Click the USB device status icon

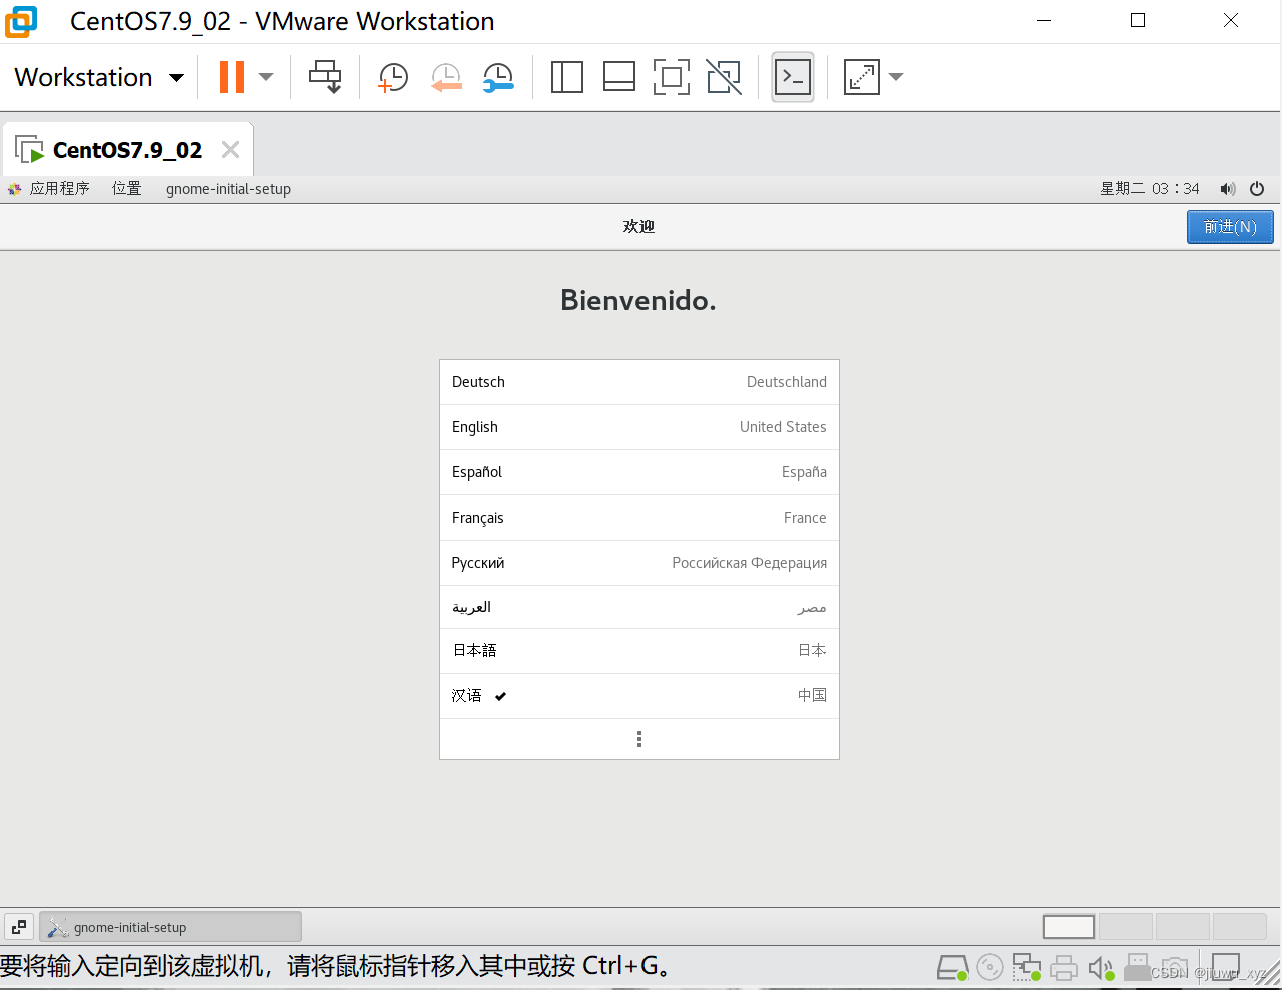tap(1137, 967)
